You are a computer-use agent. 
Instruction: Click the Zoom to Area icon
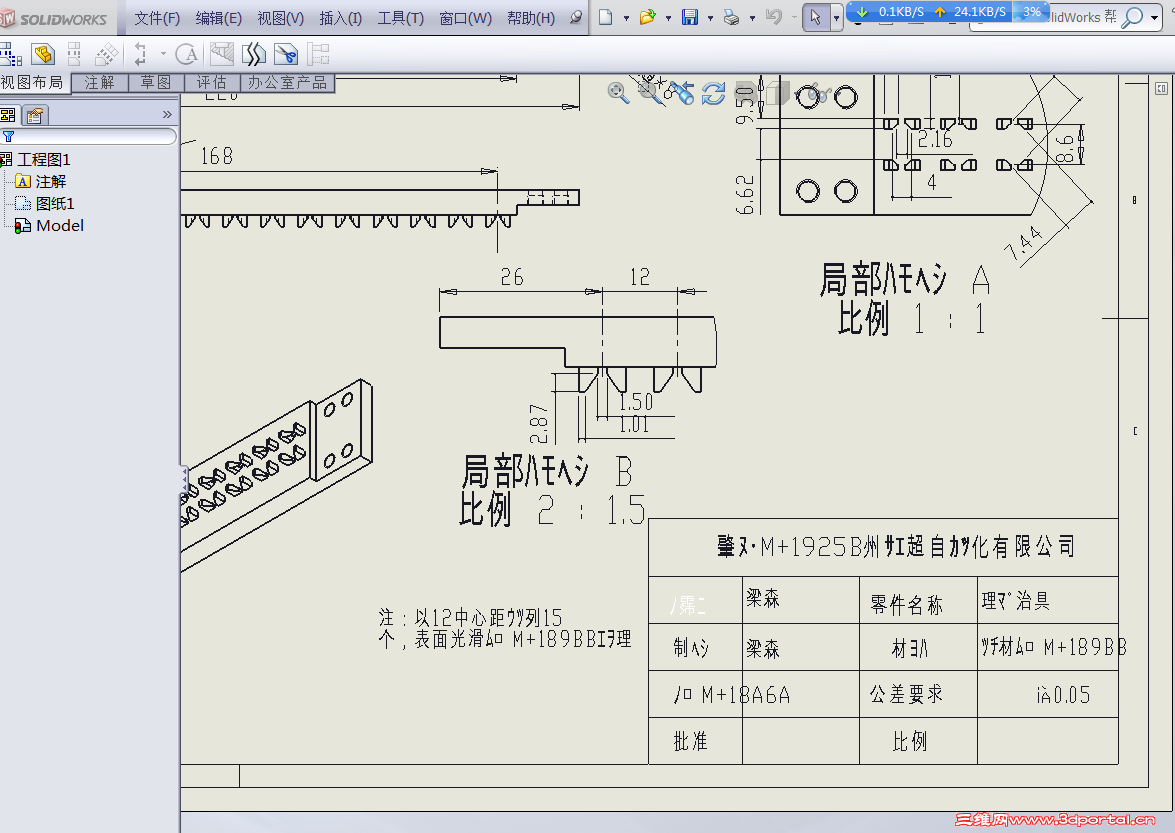click(650, 93)
